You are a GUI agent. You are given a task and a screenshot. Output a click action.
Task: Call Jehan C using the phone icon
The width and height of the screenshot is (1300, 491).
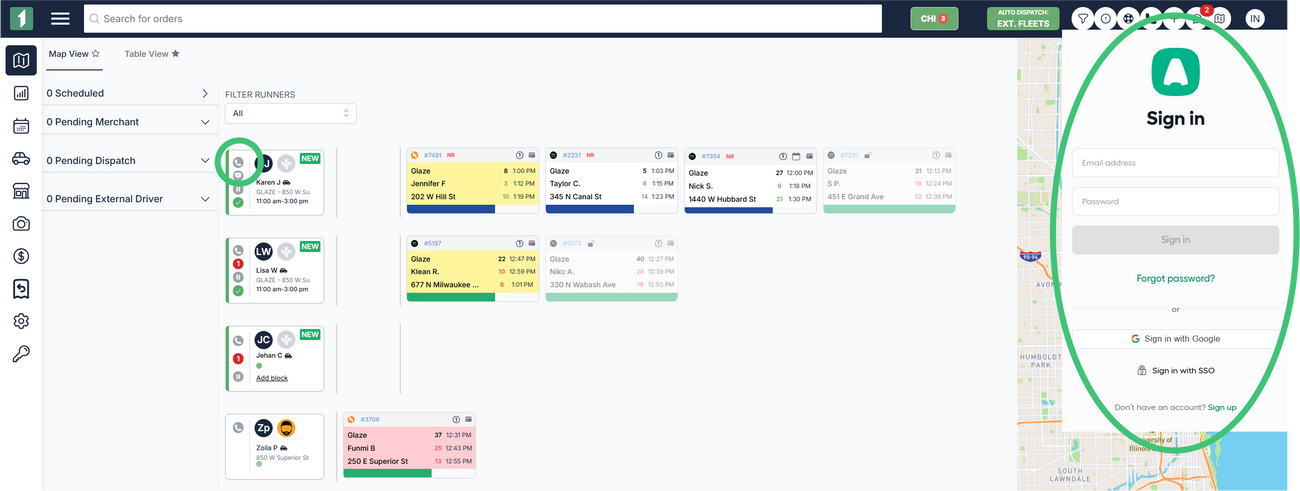[x=238, y=341]
